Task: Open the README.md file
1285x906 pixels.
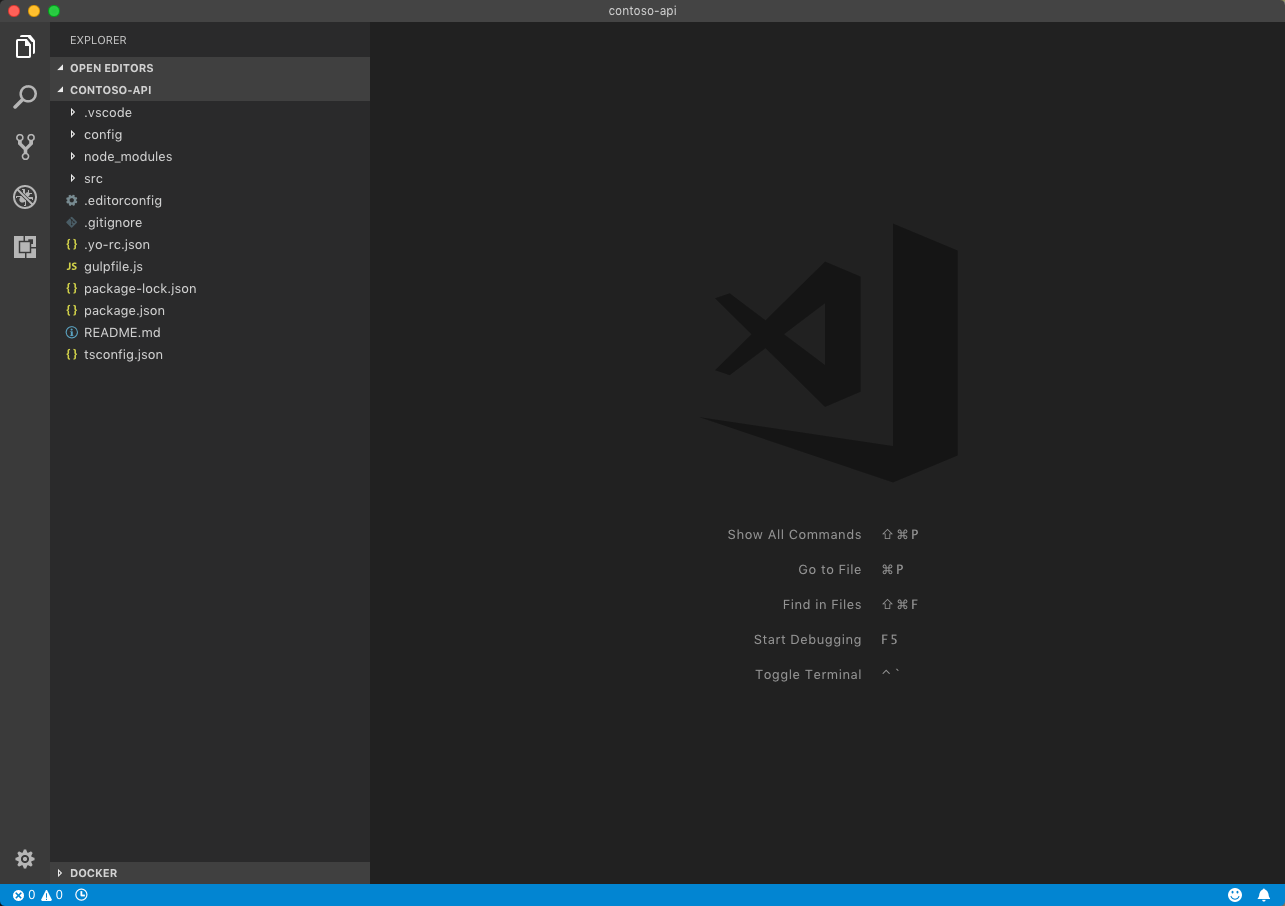Action: click(122, 332)
